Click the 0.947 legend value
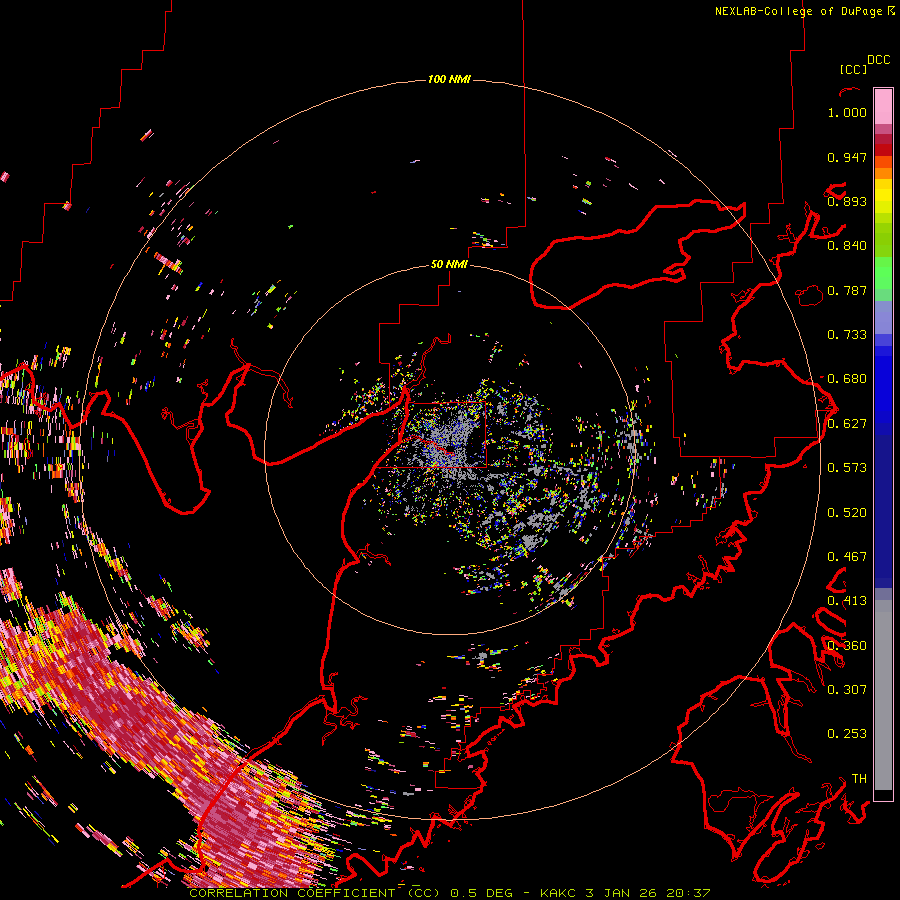 [x=847, y=157]
